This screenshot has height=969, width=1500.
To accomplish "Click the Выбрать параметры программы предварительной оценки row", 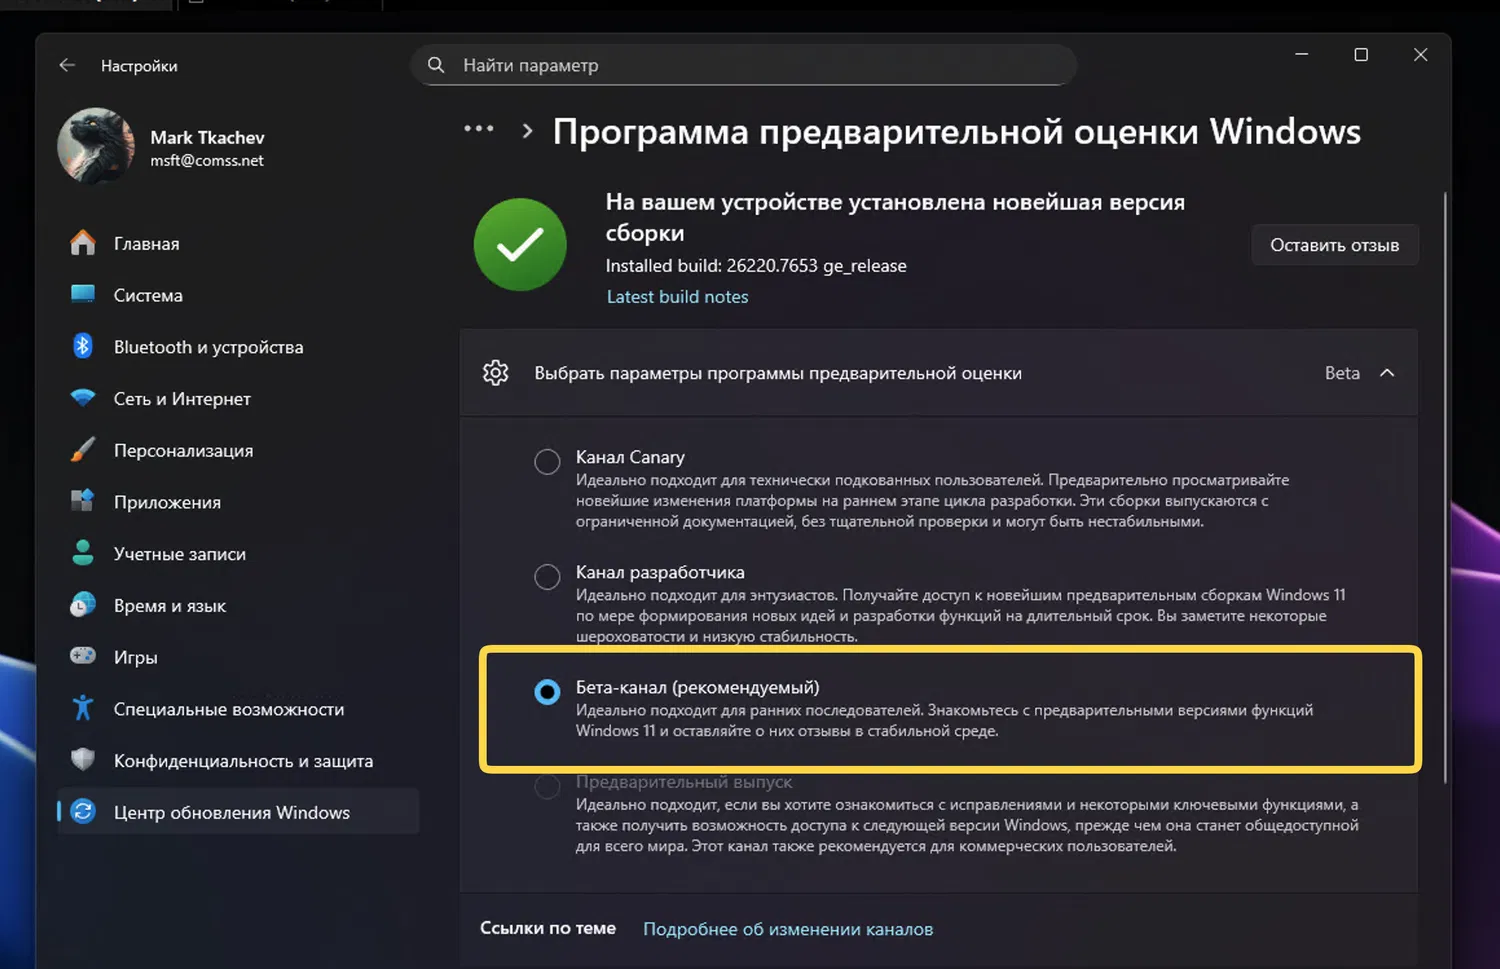I will [x=939, y=373].
